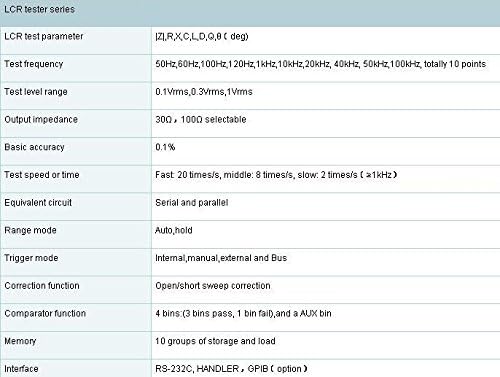Screen dimensions: 500x377
Task: Select the 'Correction function' label
Action: 42,286
